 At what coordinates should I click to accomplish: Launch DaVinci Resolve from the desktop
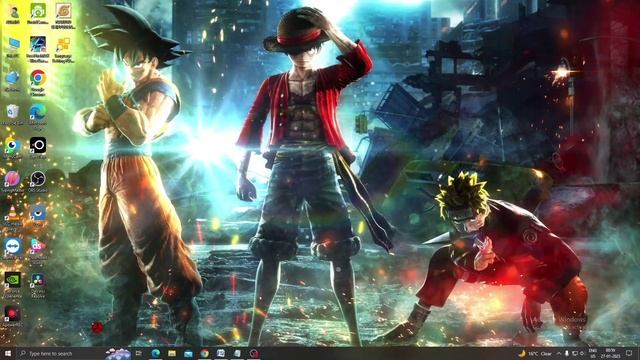[x=38, y=285]
